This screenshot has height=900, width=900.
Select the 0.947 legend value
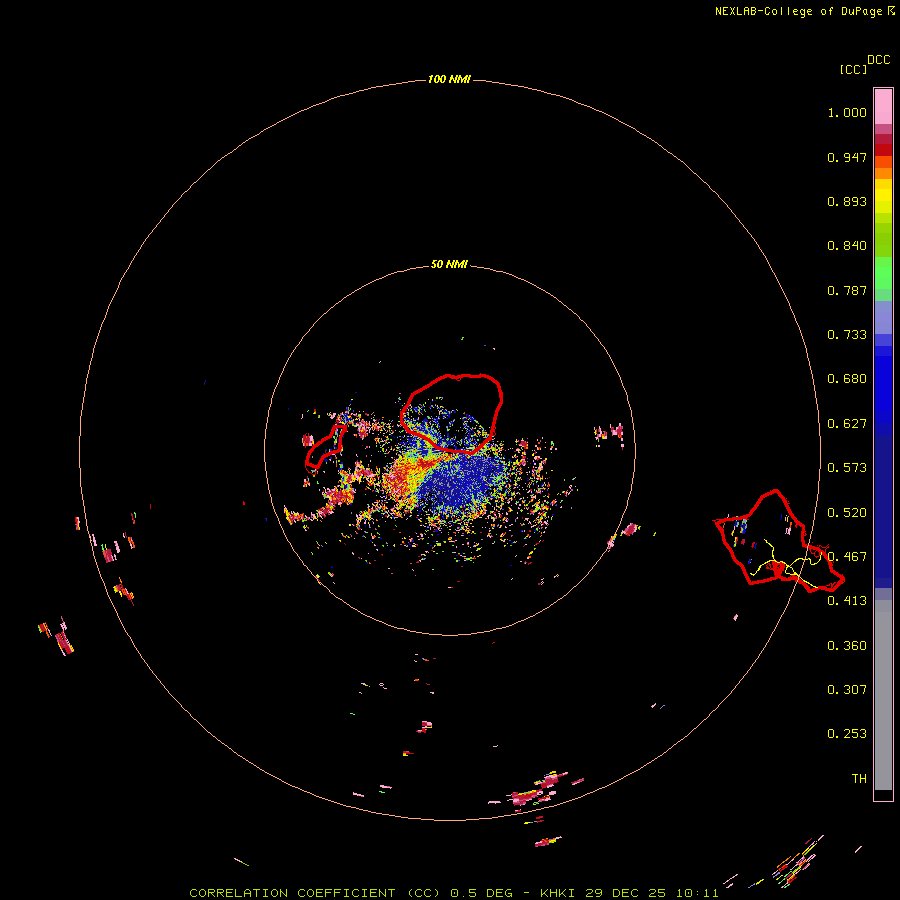[847, 157]
